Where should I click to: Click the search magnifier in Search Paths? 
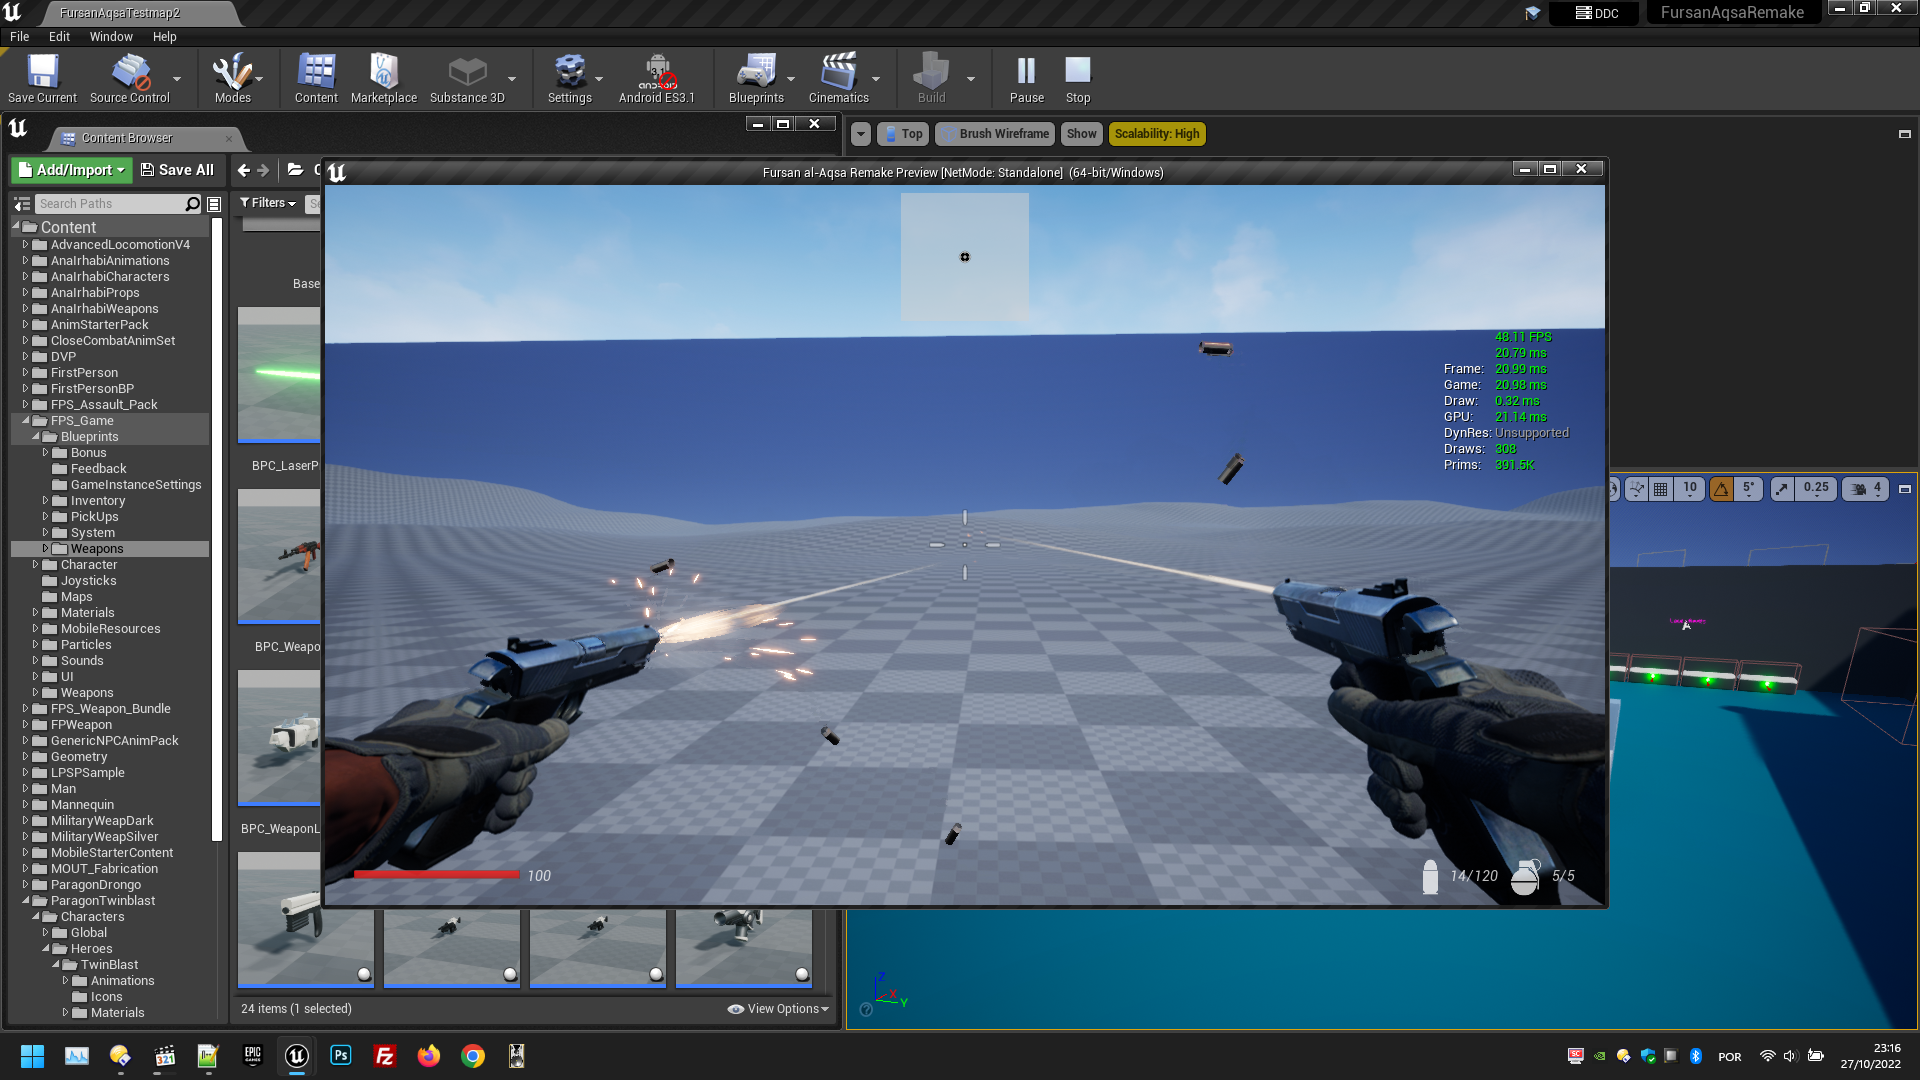(193, 204)
